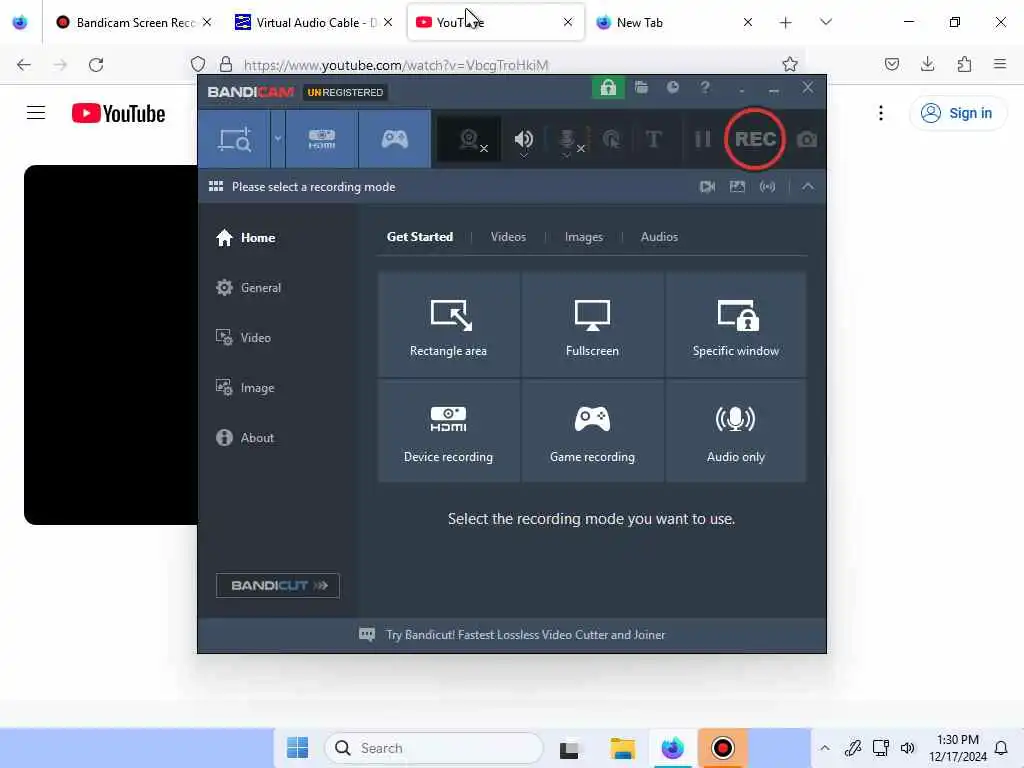The image size is (1024, 768).
Task: Switch to New Tab browser tab
Action: tap(674, 22)
